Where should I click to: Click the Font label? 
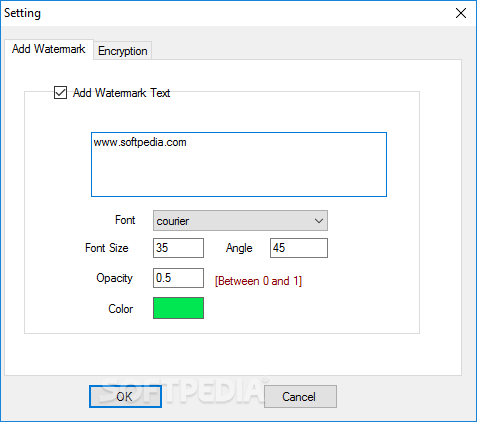tap(125, 220)
